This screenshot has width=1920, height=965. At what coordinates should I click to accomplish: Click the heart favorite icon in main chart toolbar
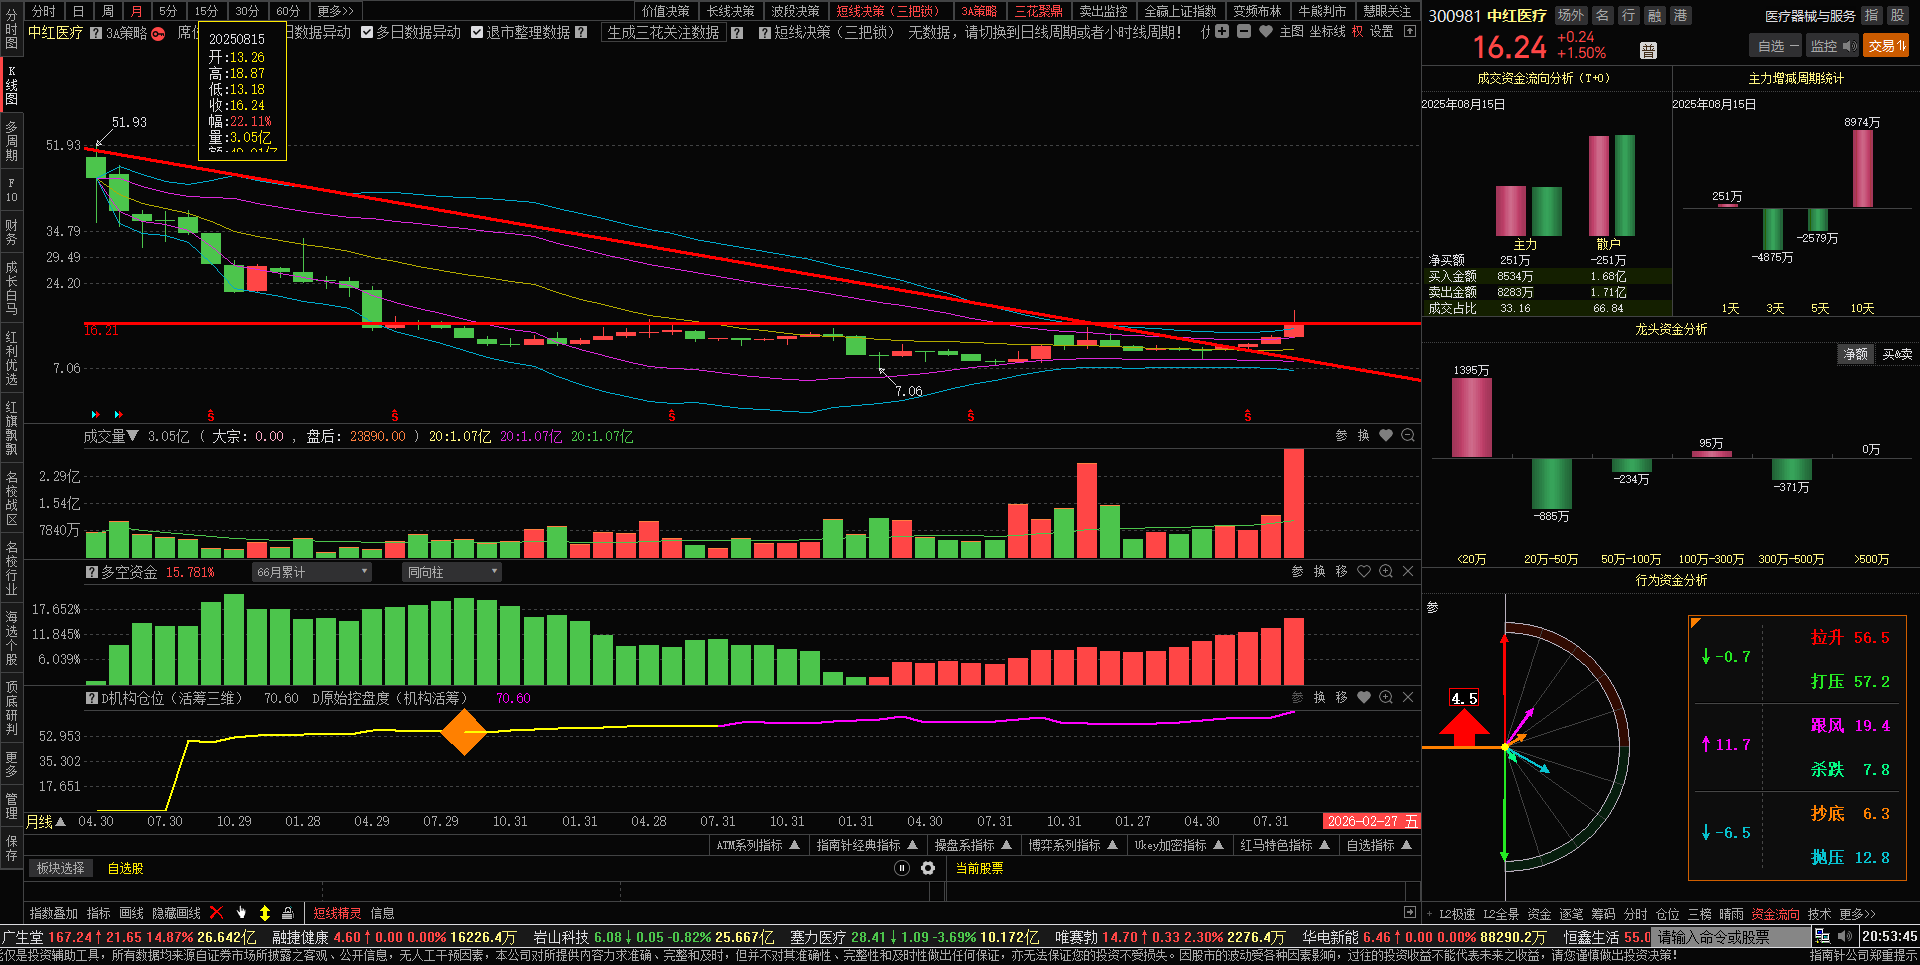[x=1266, y=32]
